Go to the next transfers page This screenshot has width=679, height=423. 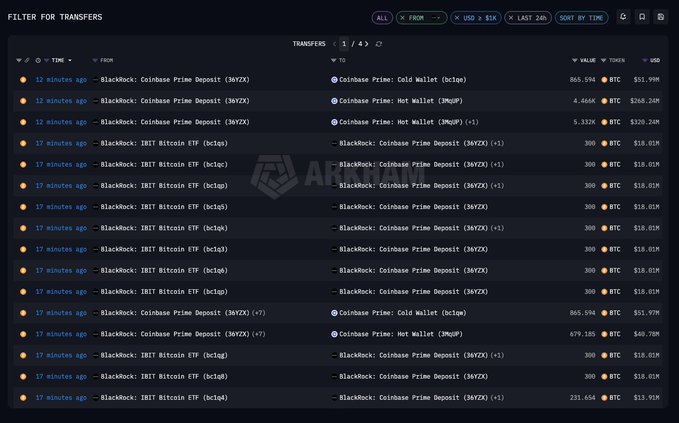(367, 44)
